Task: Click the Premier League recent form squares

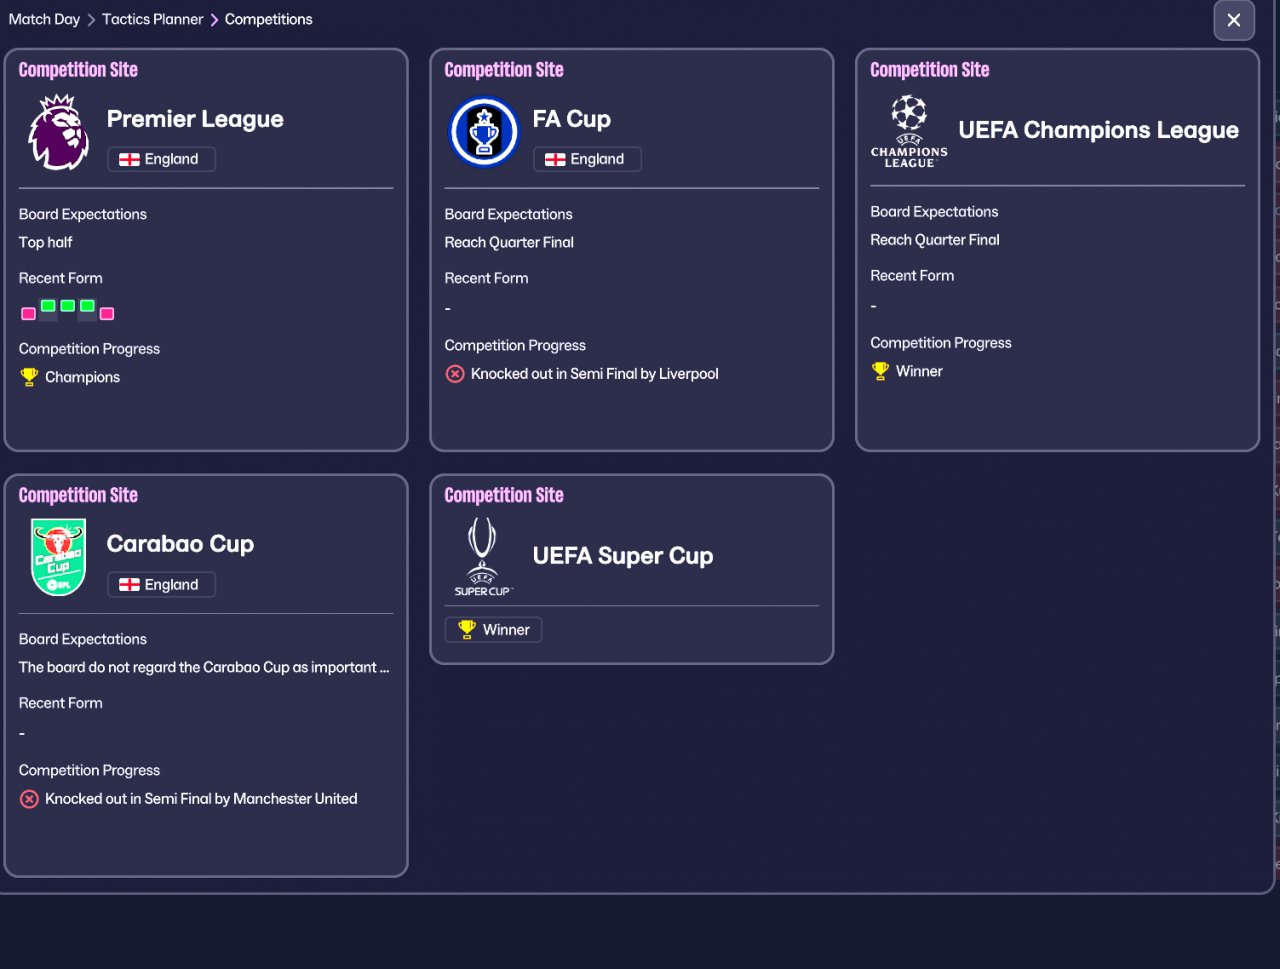Action: pyautogui.click(x=67, y=310)
